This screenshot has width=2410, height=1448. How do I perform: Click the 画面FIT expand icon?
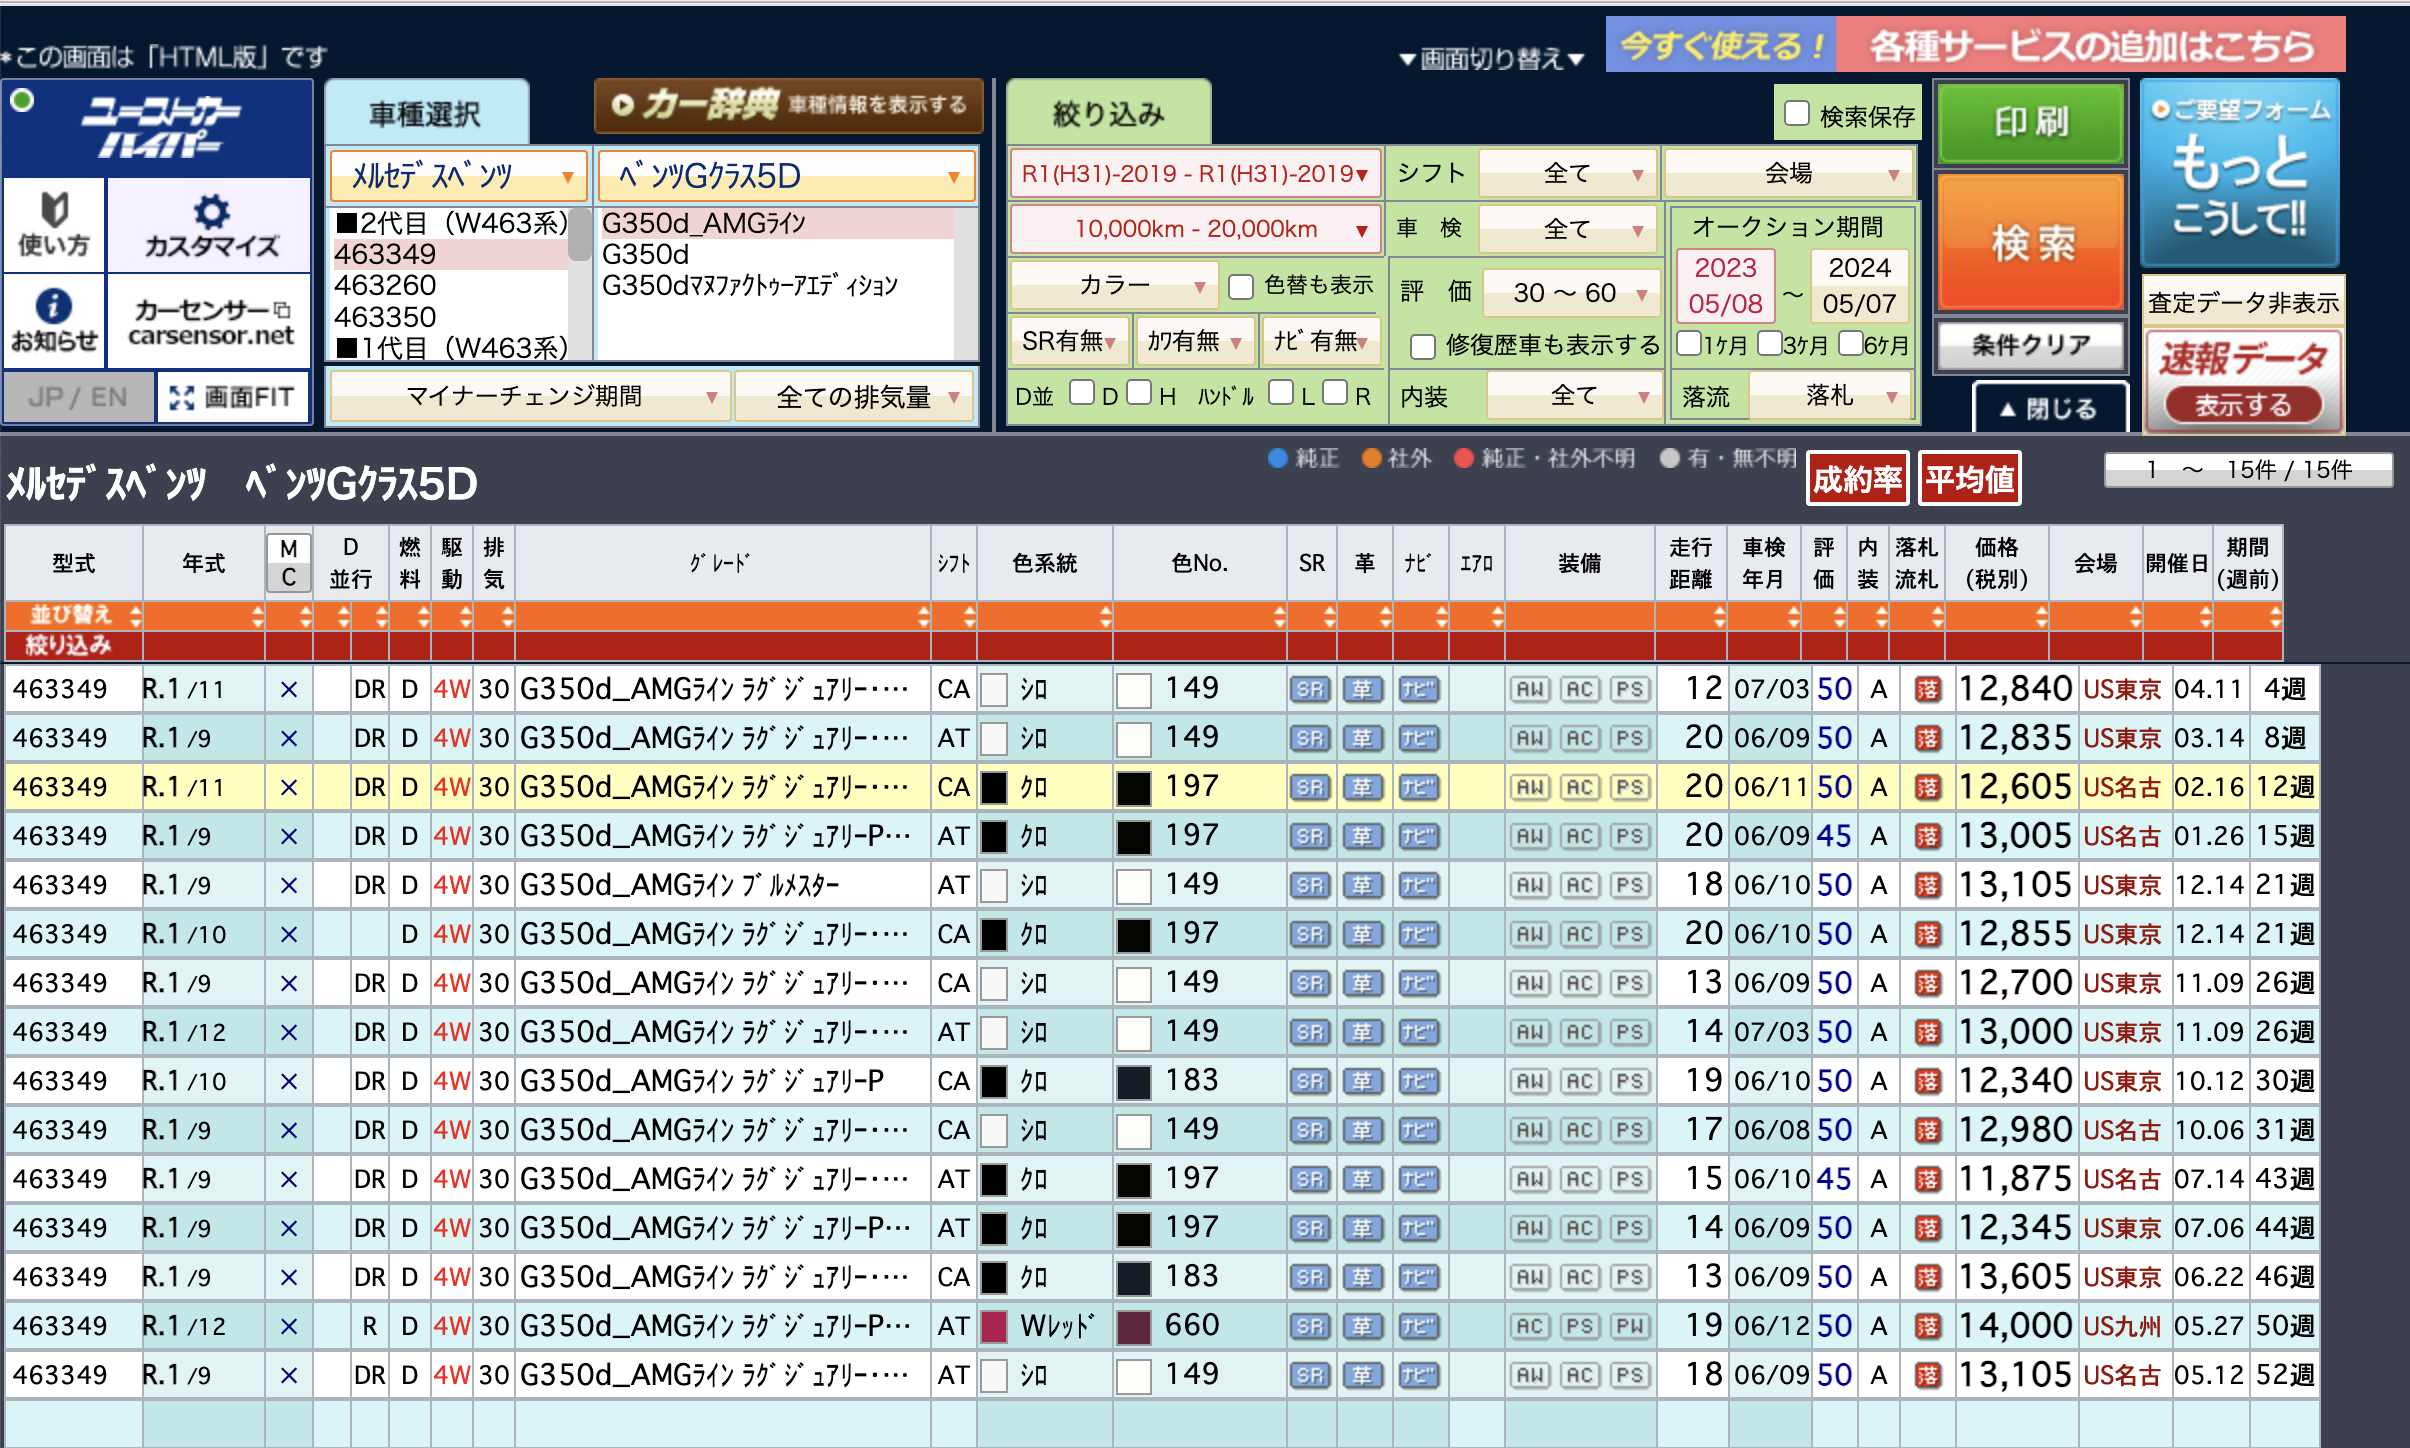click(233, 397)
